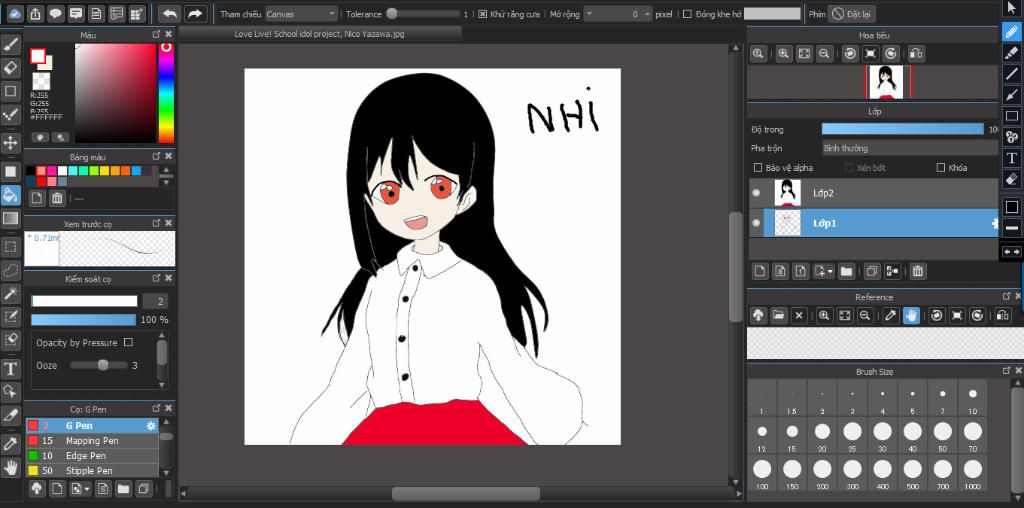Click the share/export icon in top toolbar
The image size is (1024, 508).
click(35, 13)
